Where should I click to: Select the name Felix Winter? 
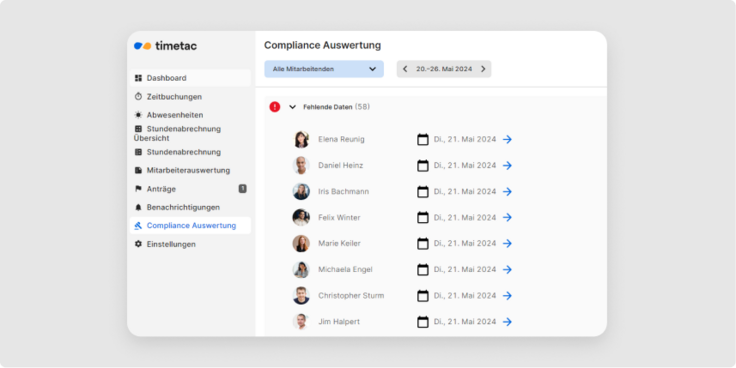[339, 217]
